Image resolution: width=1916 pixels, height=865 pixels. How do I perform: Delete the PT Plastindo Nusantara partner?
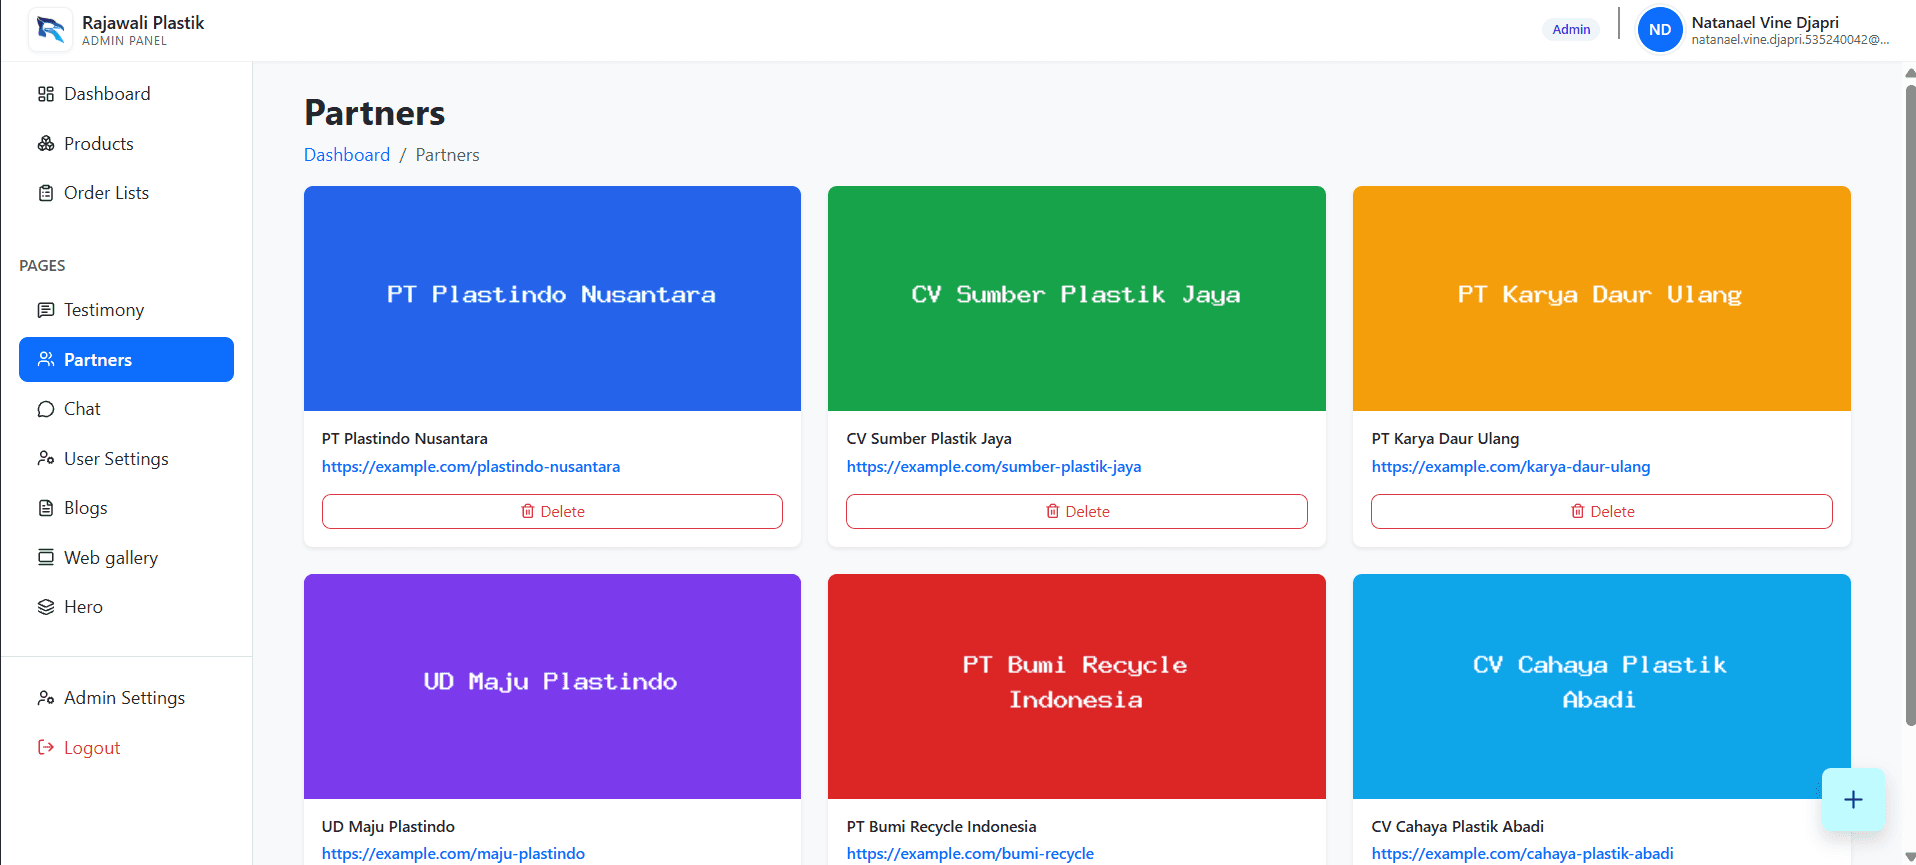(x=552, y=511)
